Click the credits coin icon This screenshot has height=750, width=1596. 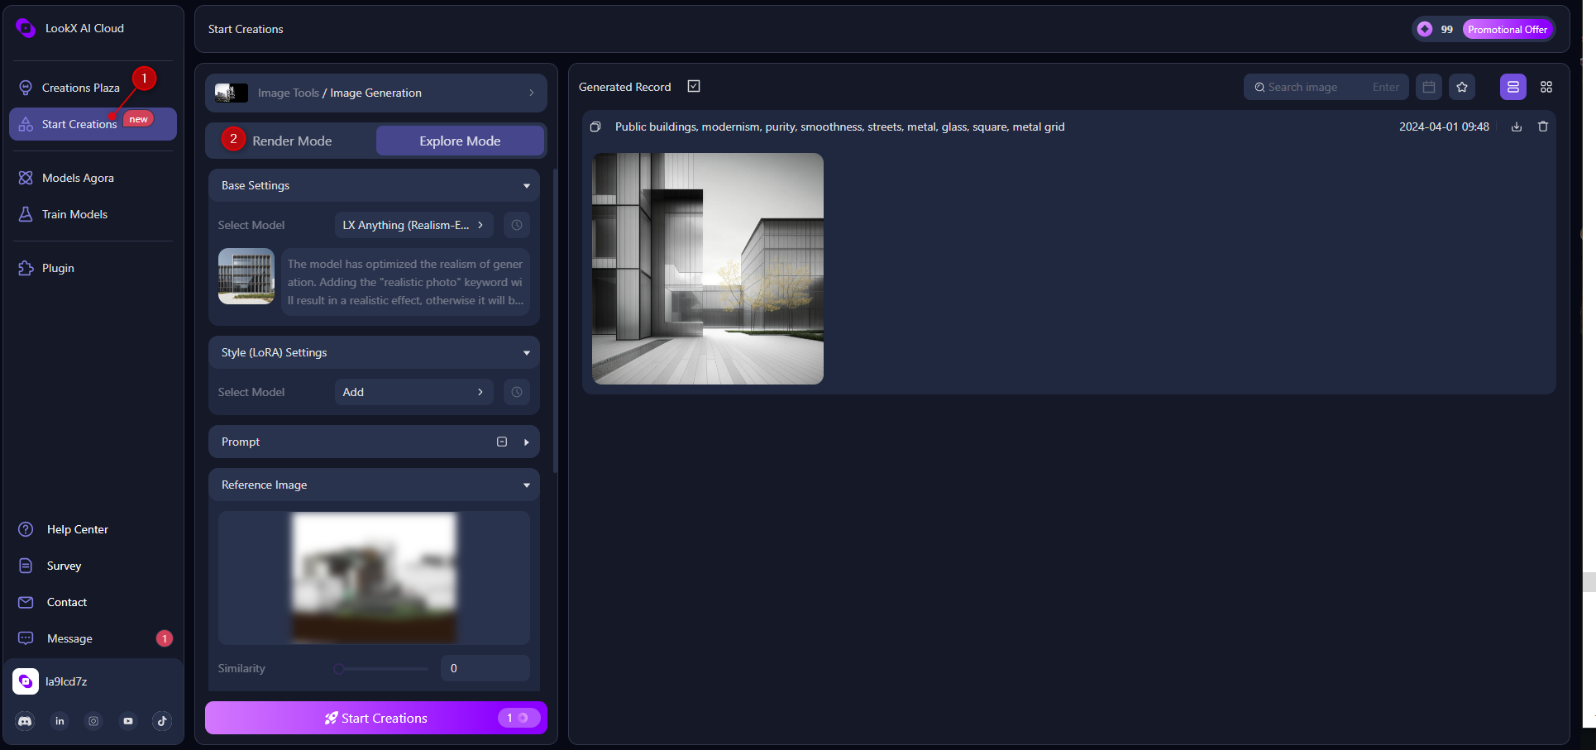(x=1425, y=29)
